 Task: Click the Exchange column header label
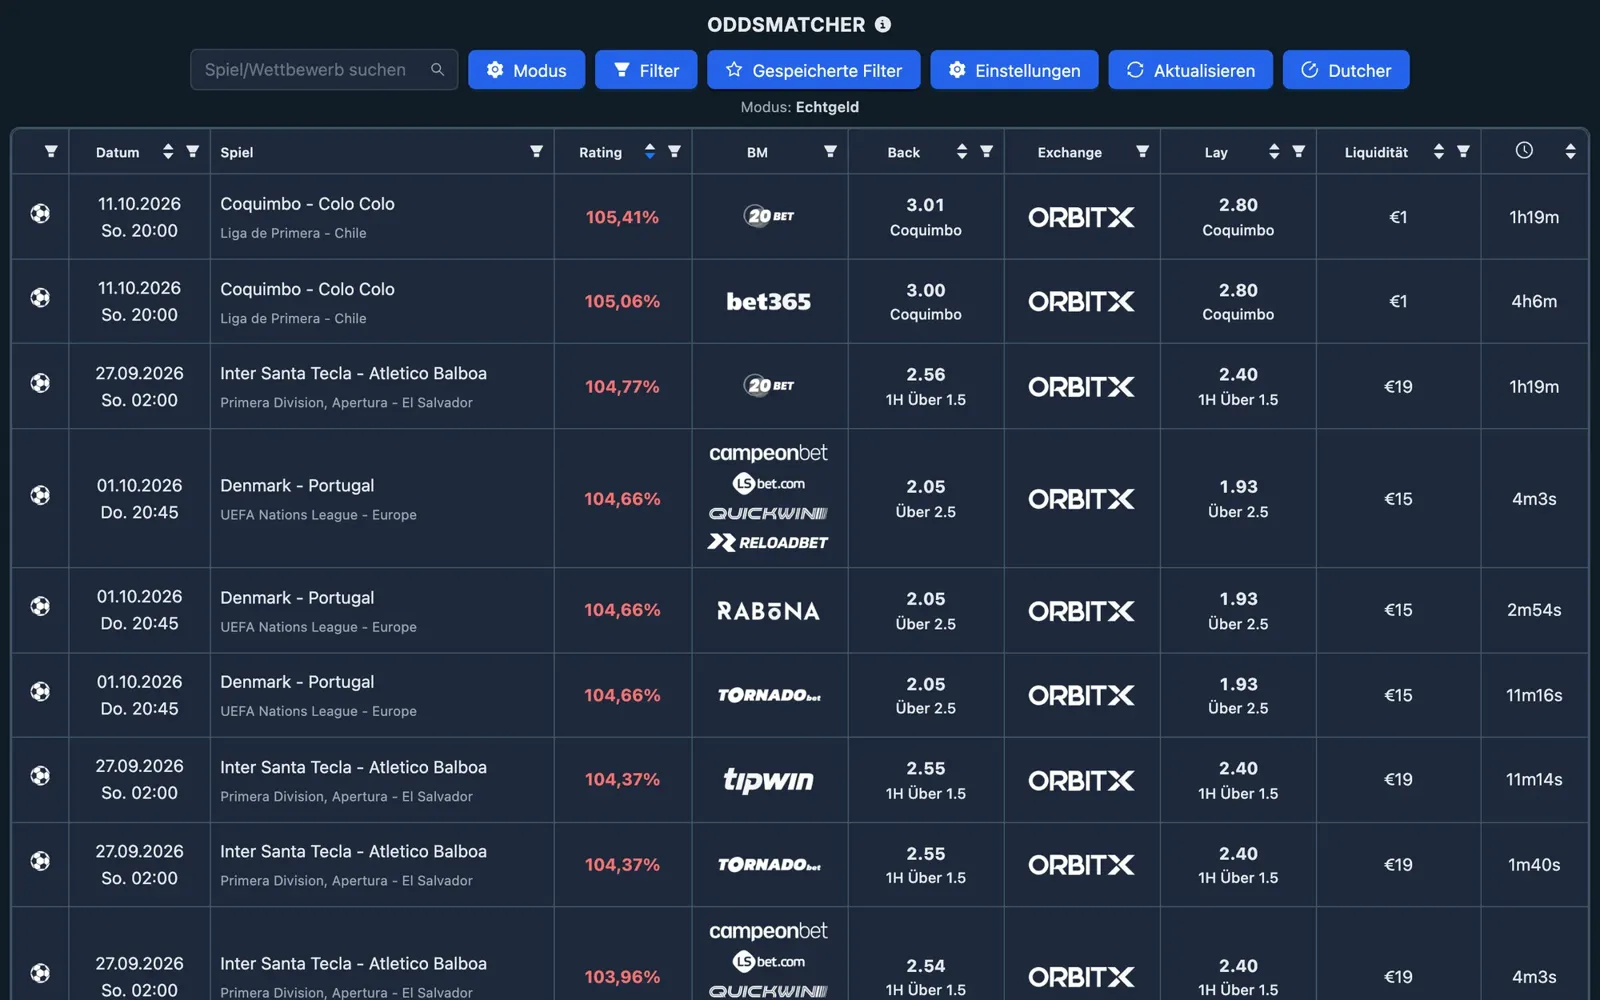pyautogui.click(x=1069, y=152)
